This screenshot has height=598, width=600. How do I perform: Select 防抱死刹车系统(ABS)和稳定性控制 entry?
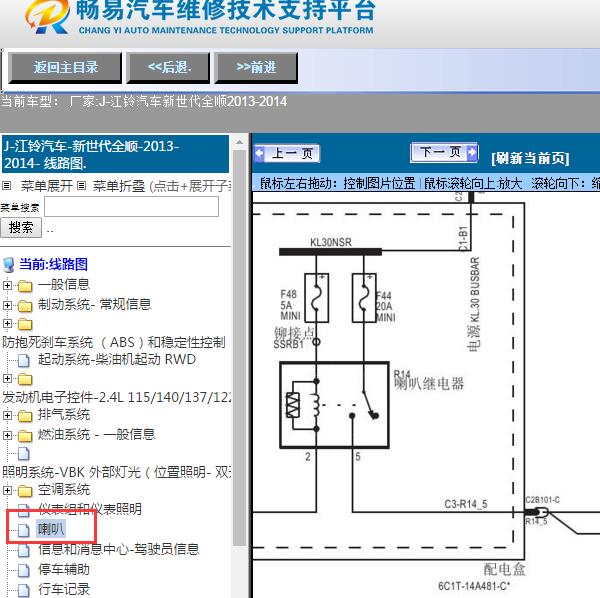pos(114,342)
